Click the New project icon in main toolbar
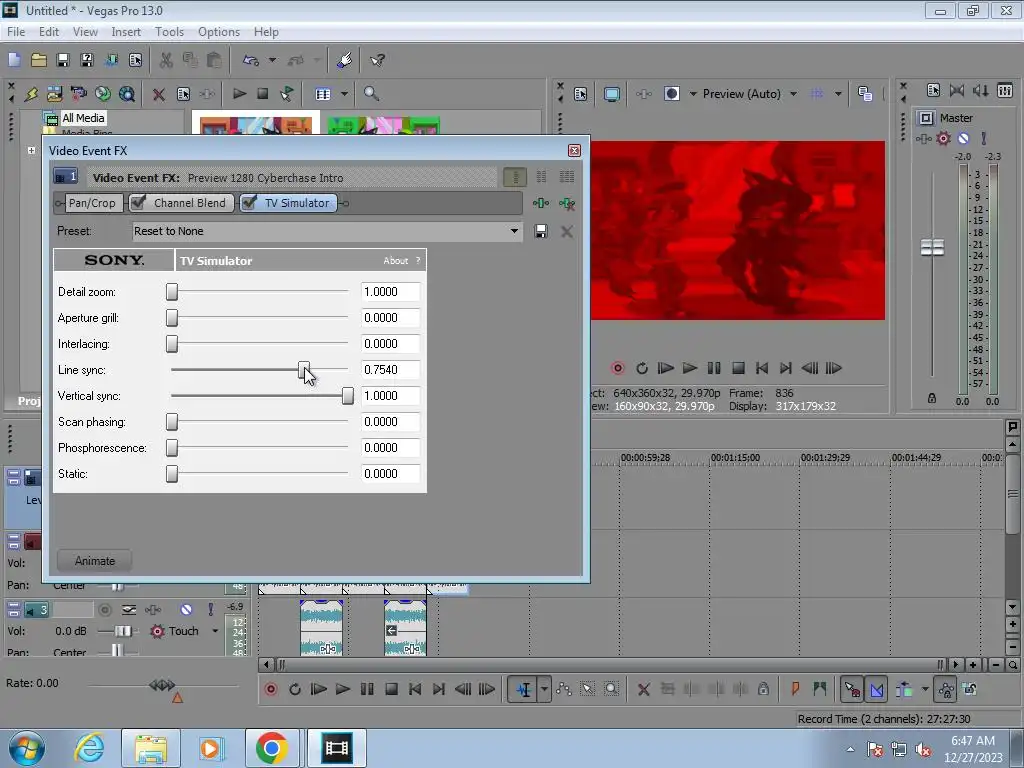1024x768 pixels. pyautogui.click(x=14, y=60)
